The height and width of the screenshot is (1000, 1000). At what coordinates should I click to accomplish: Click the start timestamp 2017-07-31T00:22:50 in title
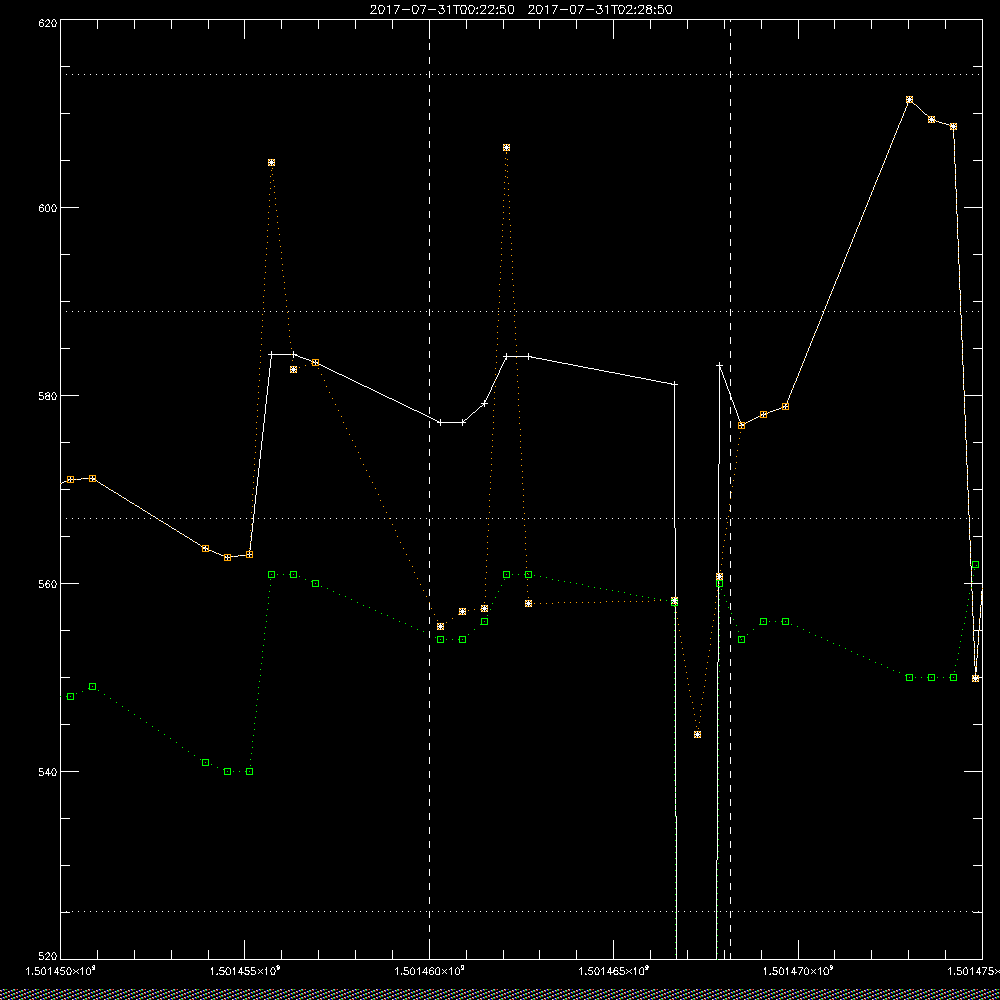(x=442, y=10)
